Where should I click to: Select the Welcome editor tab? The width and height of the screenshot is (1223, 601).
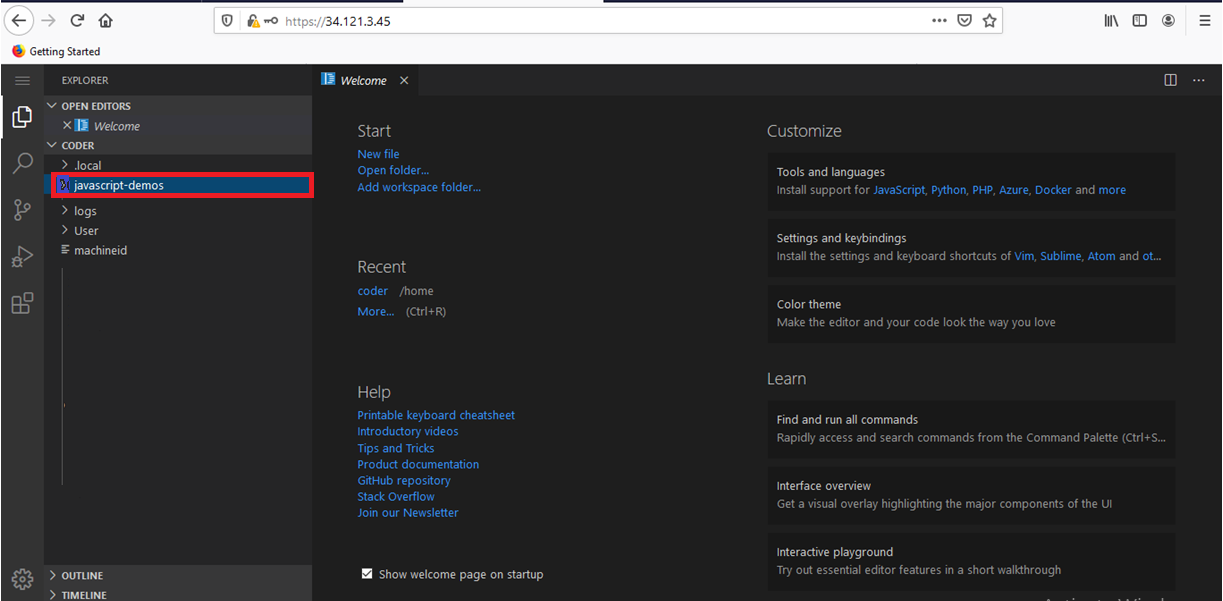point(362,81)
